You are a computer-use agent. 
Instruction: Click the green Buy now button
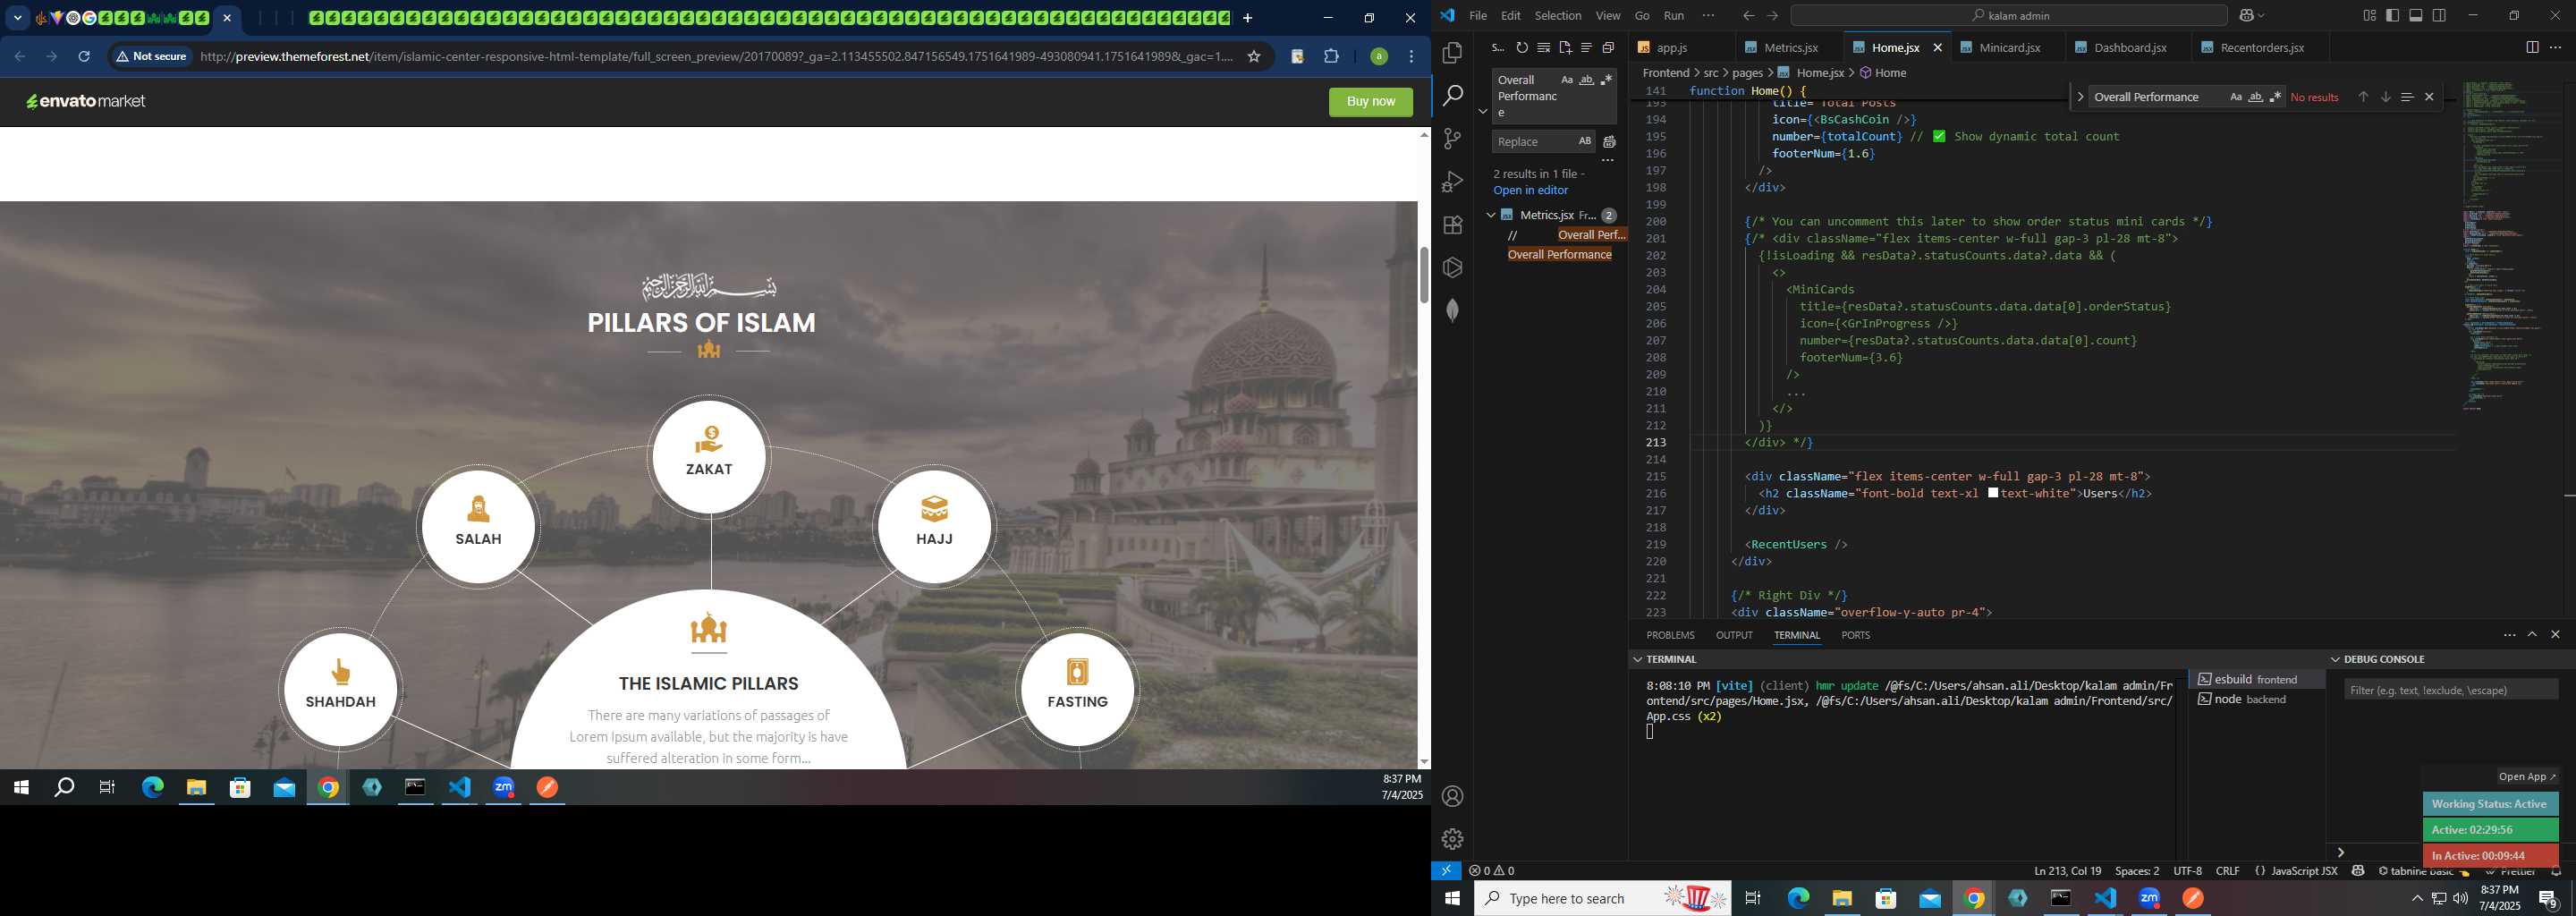coord(1370,102)
